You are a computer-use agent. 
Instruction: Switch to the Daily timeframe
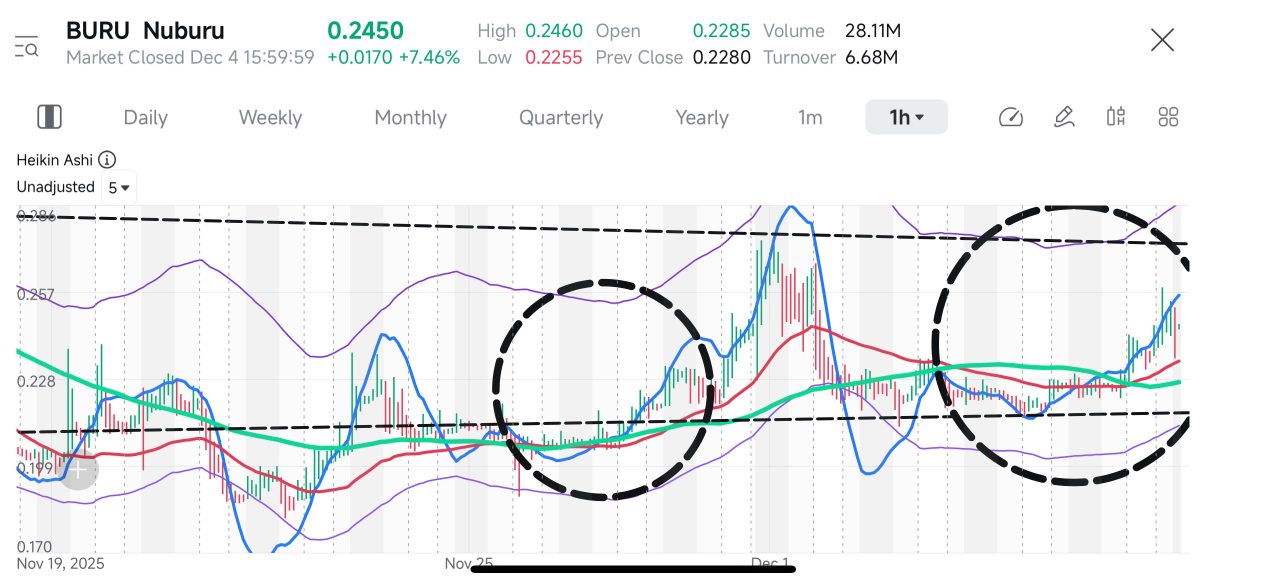[x=145, y=118]
